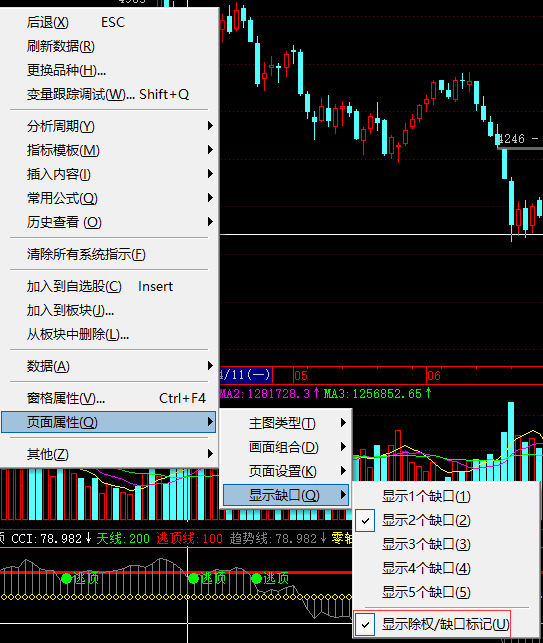This screenshot has height=643, width=543.
Task: Select highlighted 显示缺口(Q) submenu item
Action: [285, 495]
